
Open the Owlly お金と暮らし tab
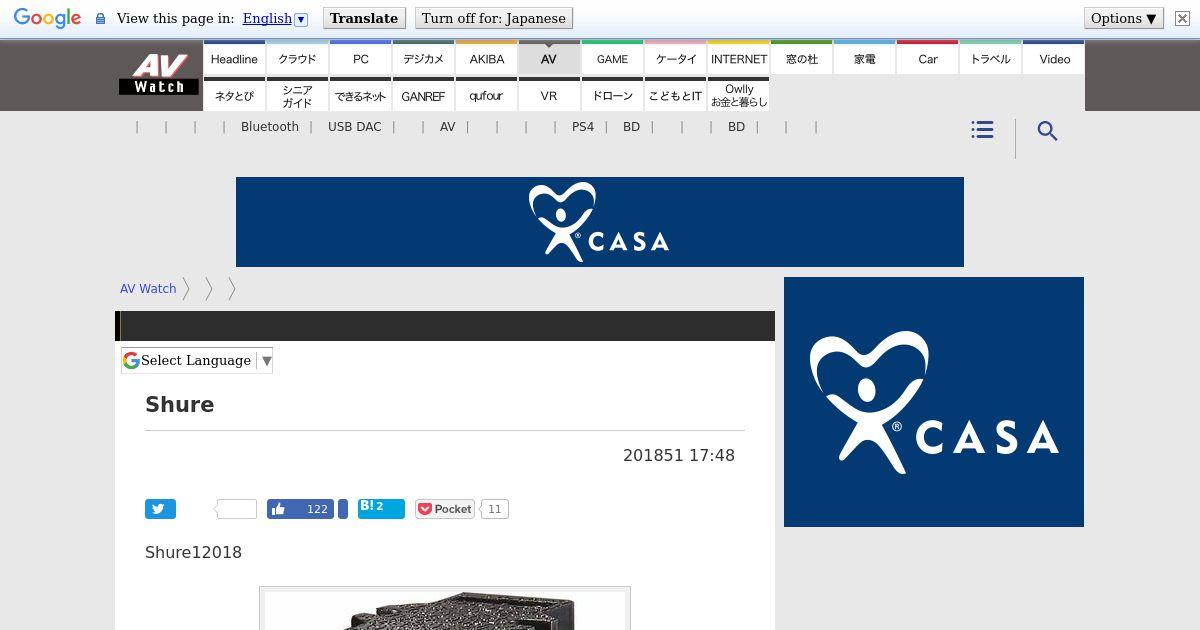(738, 95)
